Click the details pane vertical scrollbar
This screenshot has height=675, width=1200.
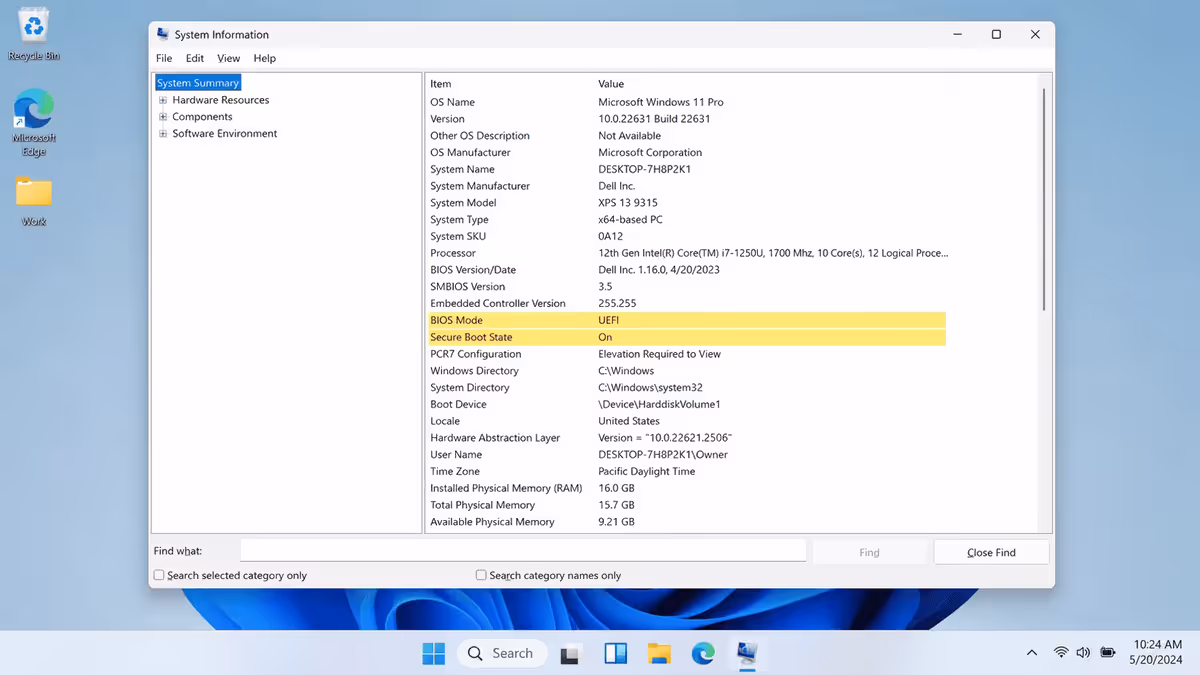click(x=1043, y=198)
